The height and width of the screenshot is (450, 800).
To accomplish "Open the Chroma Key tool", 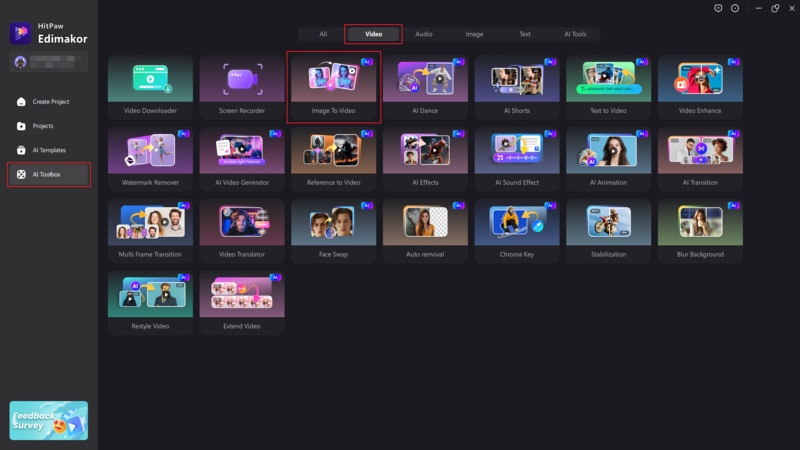I will tap(517, 231).
